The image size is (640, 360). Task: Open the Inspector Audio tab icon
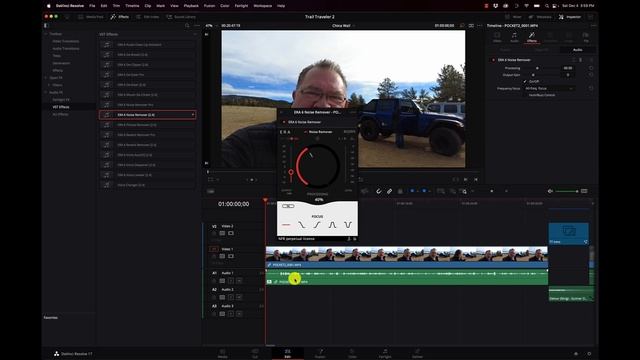pos(514,37)
